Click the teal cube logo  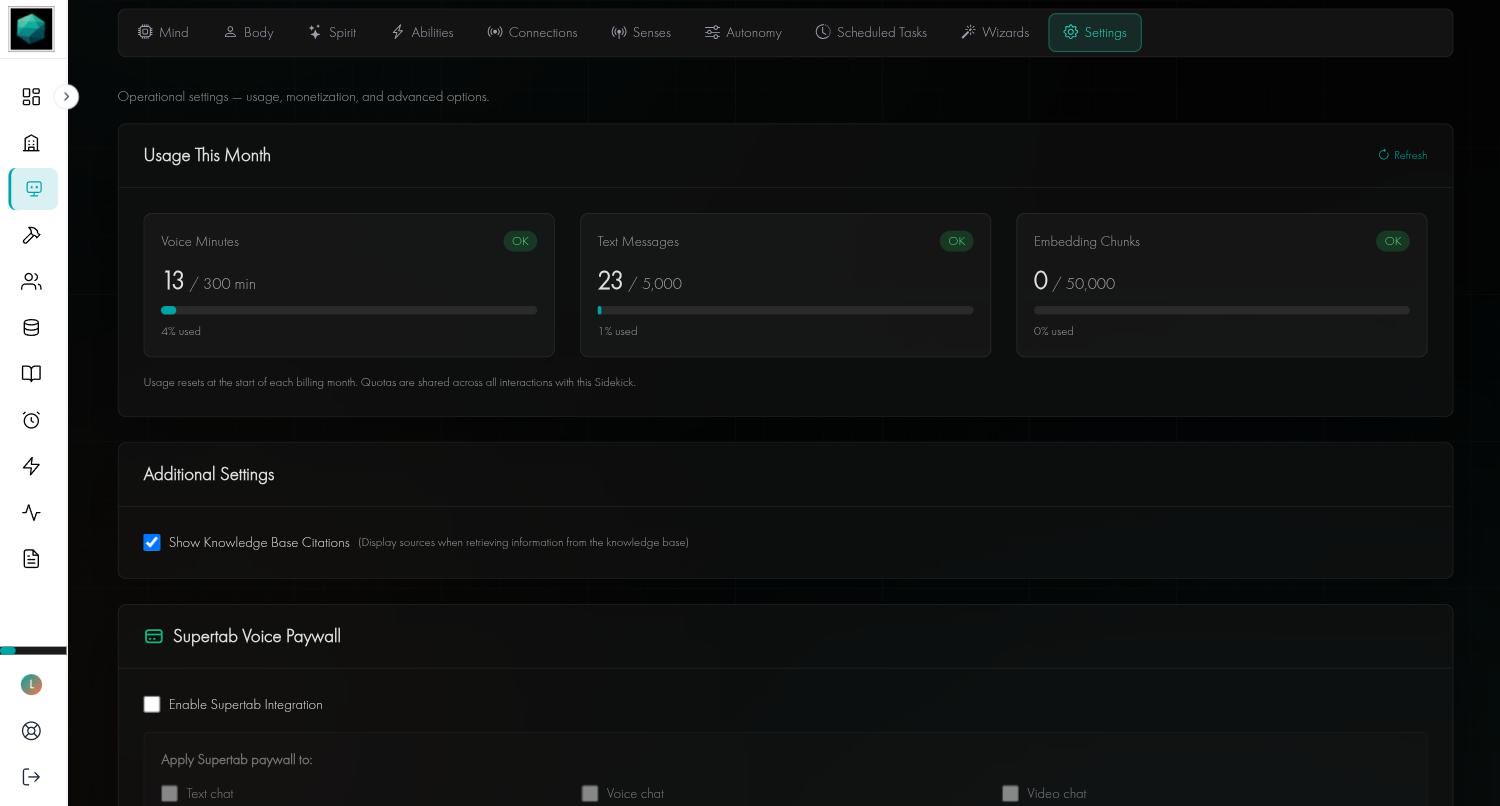[x=31, y=29]
